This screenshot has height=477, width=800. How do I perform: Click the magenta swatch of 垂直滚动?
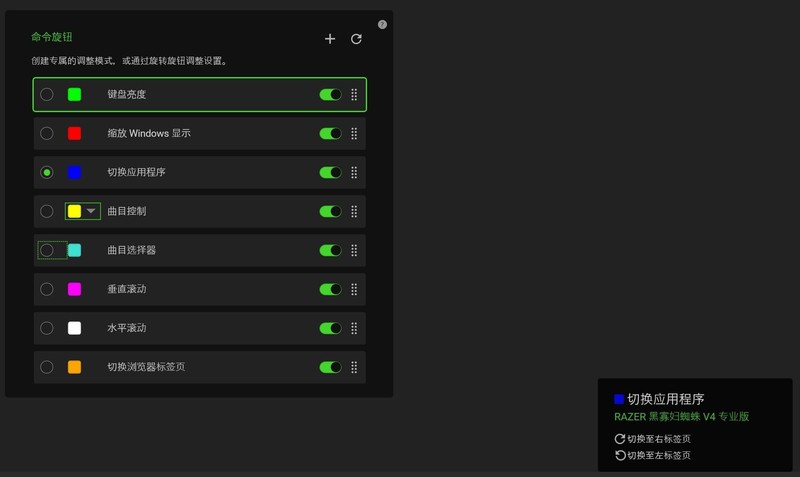pos(74,289)
